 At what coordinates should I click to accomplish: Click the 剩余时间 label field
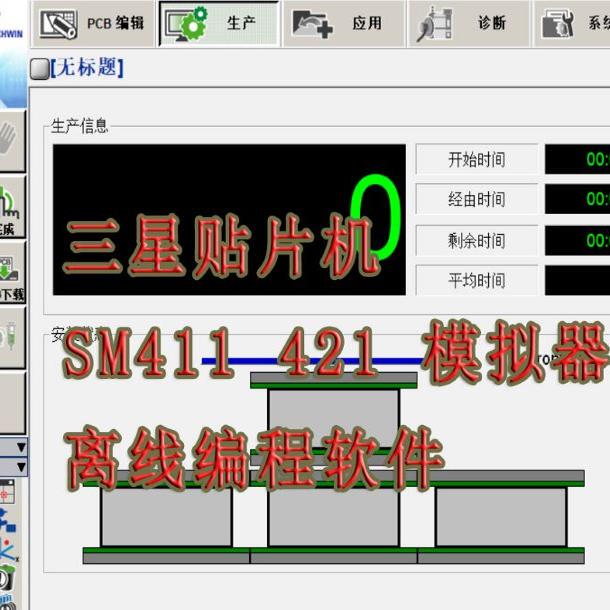click(477, 240)
